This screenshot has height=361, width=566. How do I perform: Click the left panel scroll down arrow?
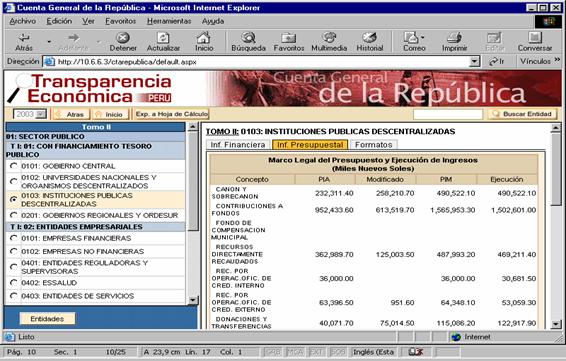point(193,300)
